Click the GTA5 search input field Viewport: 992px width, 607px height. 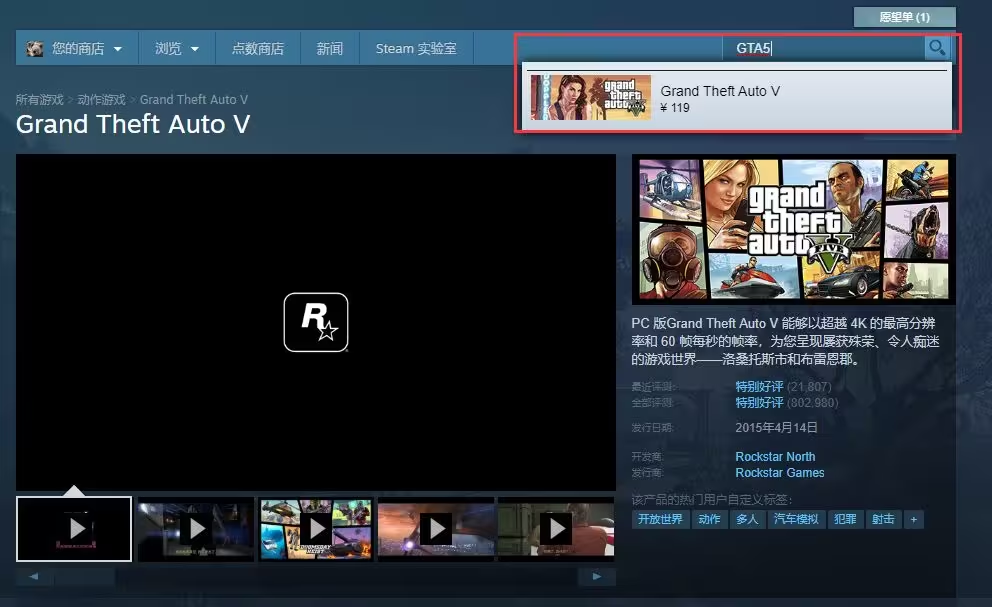pyautogui.click(x=823, y=48)
